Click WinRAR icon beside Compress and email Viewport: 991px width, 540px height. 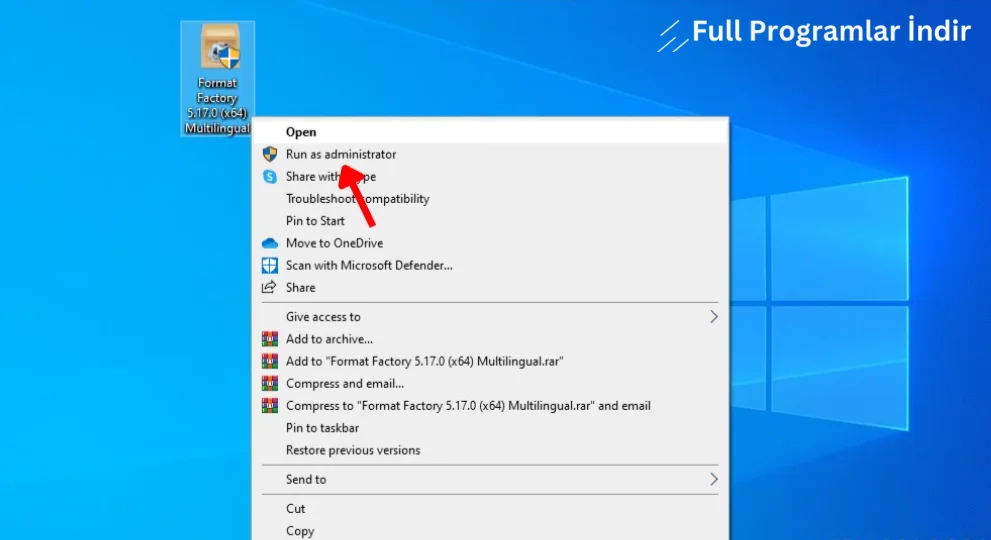tap(270, 383)
